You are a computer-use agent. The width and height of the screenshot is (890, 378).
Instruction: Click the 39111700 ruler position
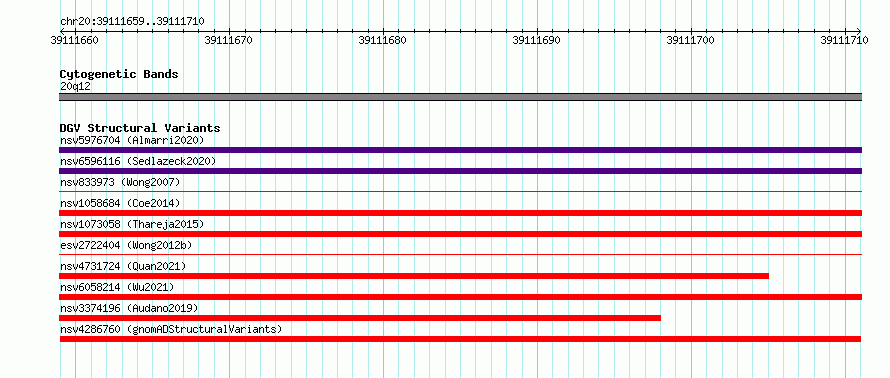(691, 40)
